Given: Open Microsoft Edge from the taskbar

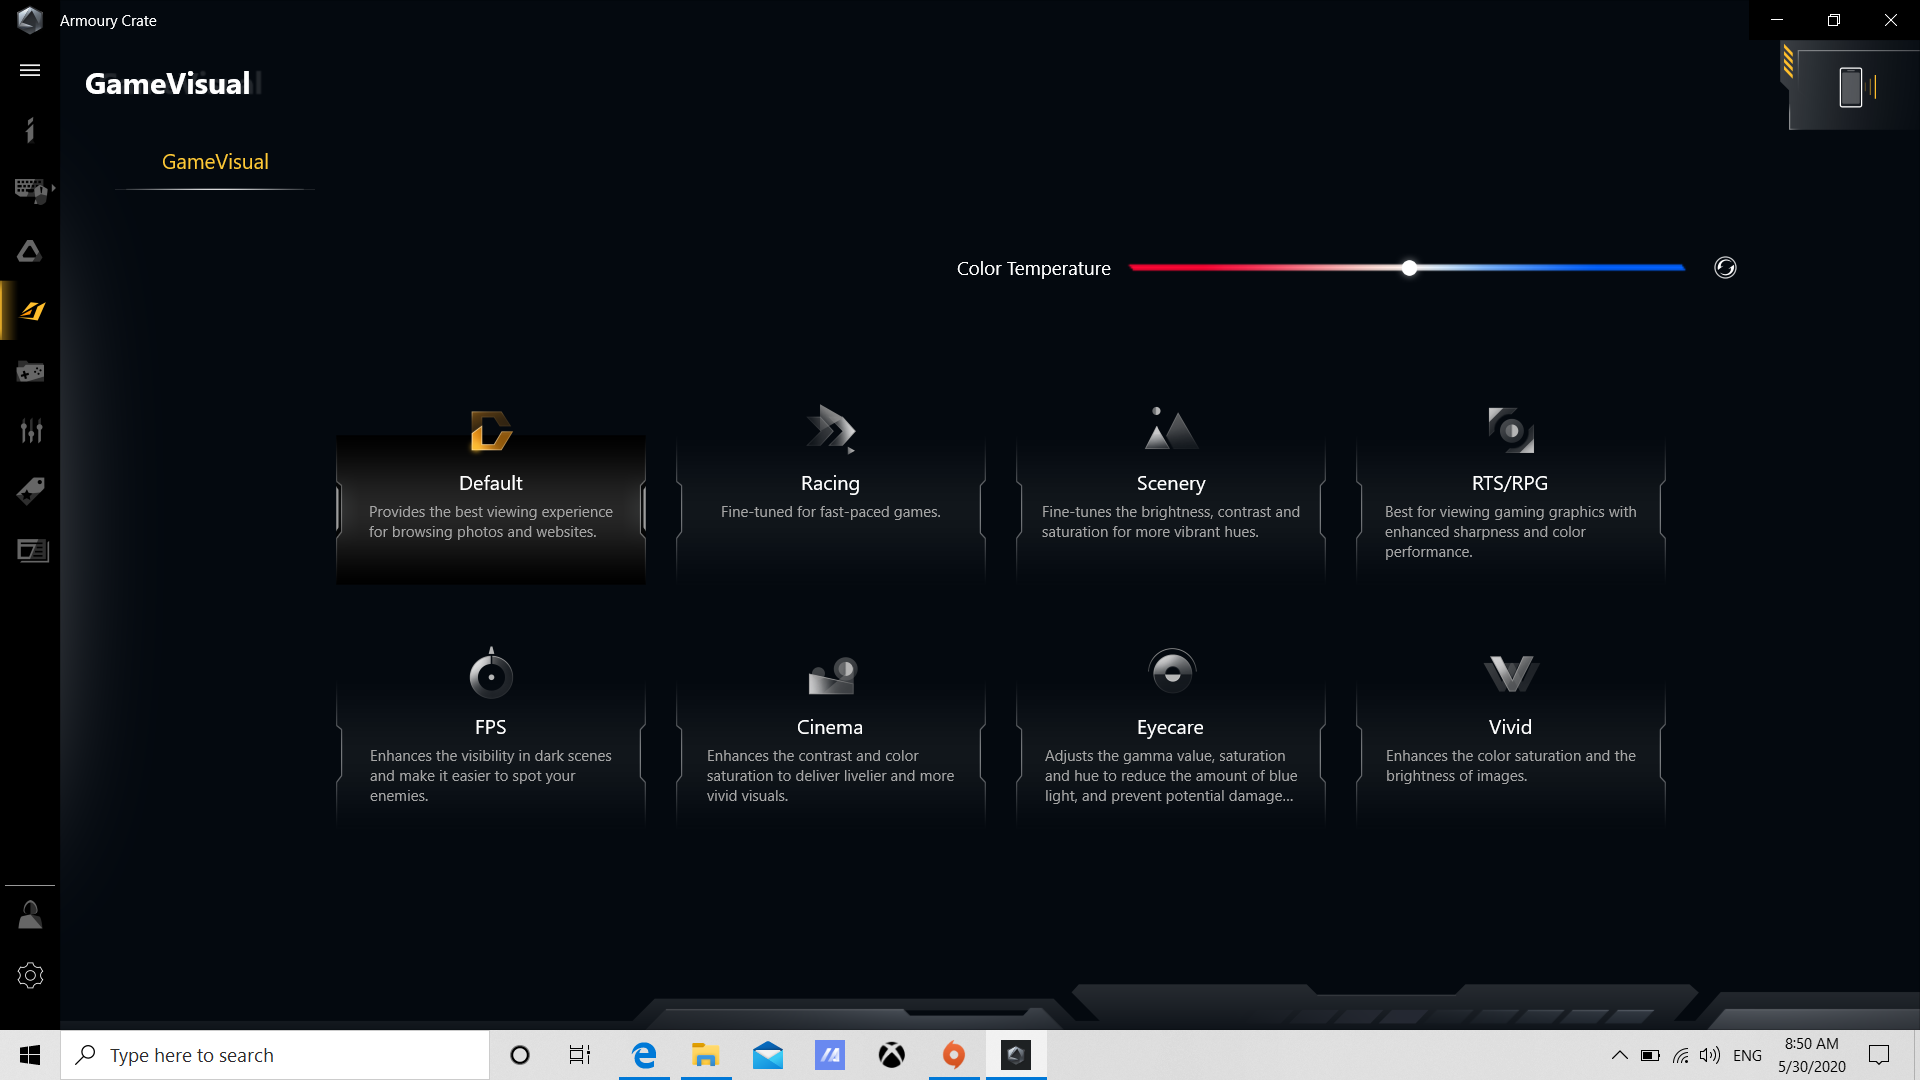Looking at the screenshot, I should 644,1055.
